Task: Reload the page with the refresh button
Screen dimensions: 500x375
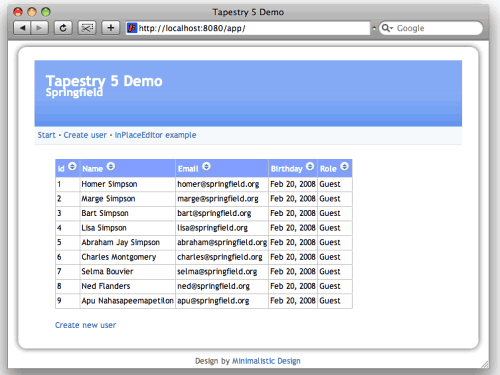Action: tap(63, 28)
